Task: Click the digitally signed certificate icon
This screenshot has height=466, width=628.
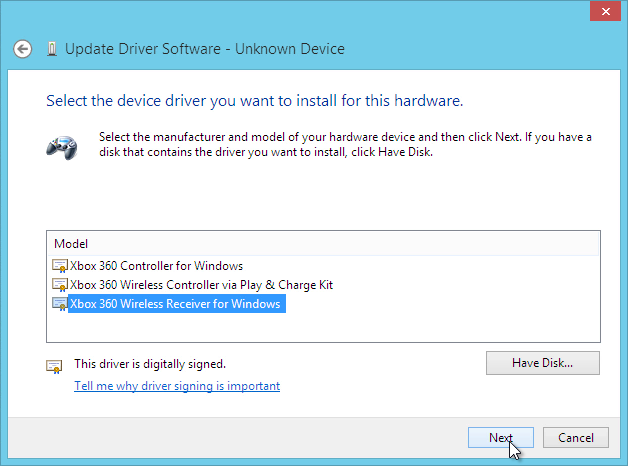Action: coord(54,366)
